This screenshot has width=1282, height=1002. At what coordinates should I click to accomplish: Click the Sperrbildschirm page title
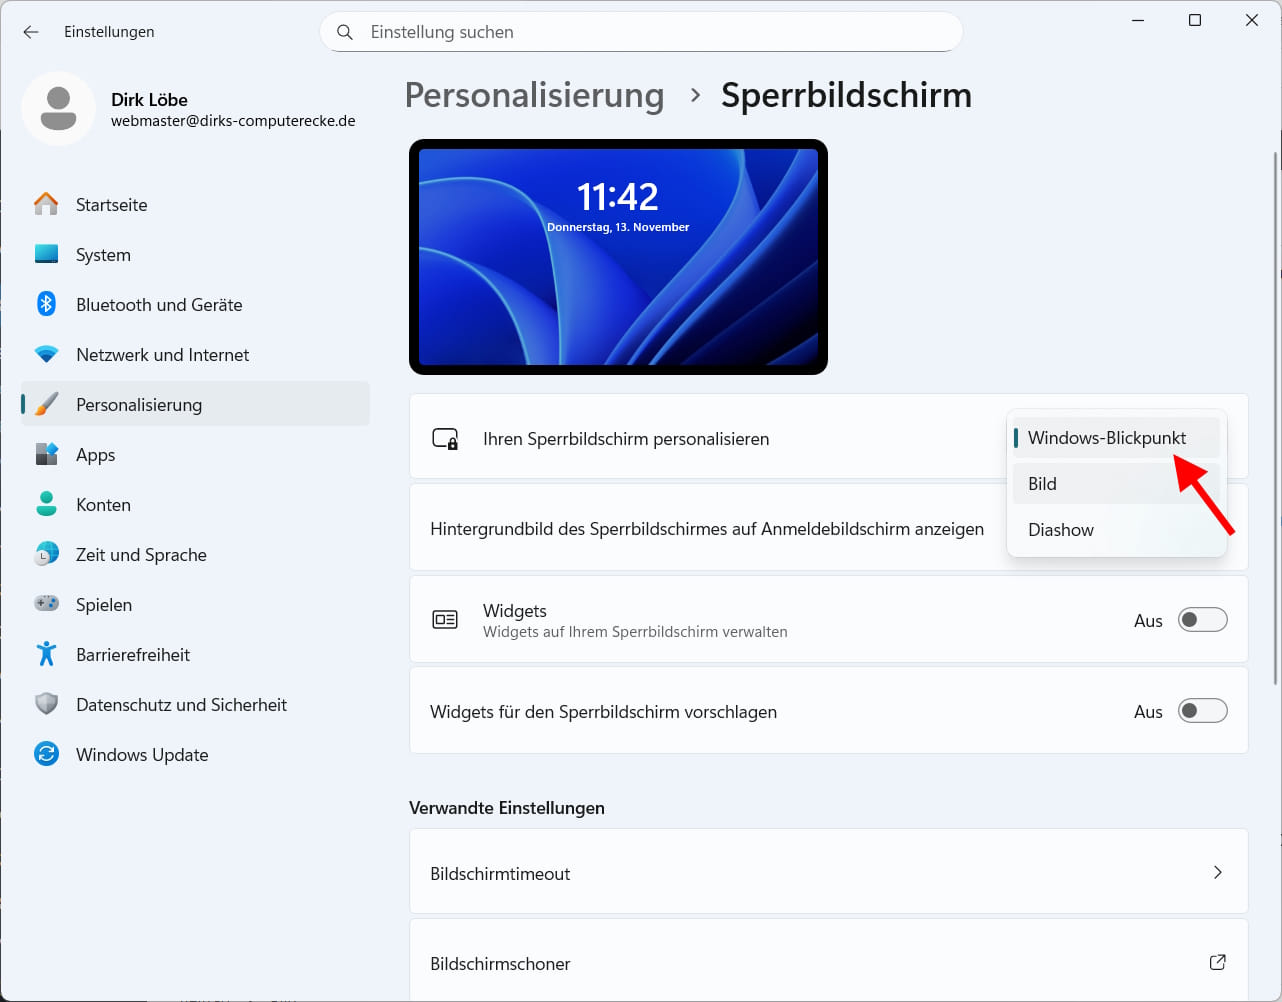click(x=846, y=95)
